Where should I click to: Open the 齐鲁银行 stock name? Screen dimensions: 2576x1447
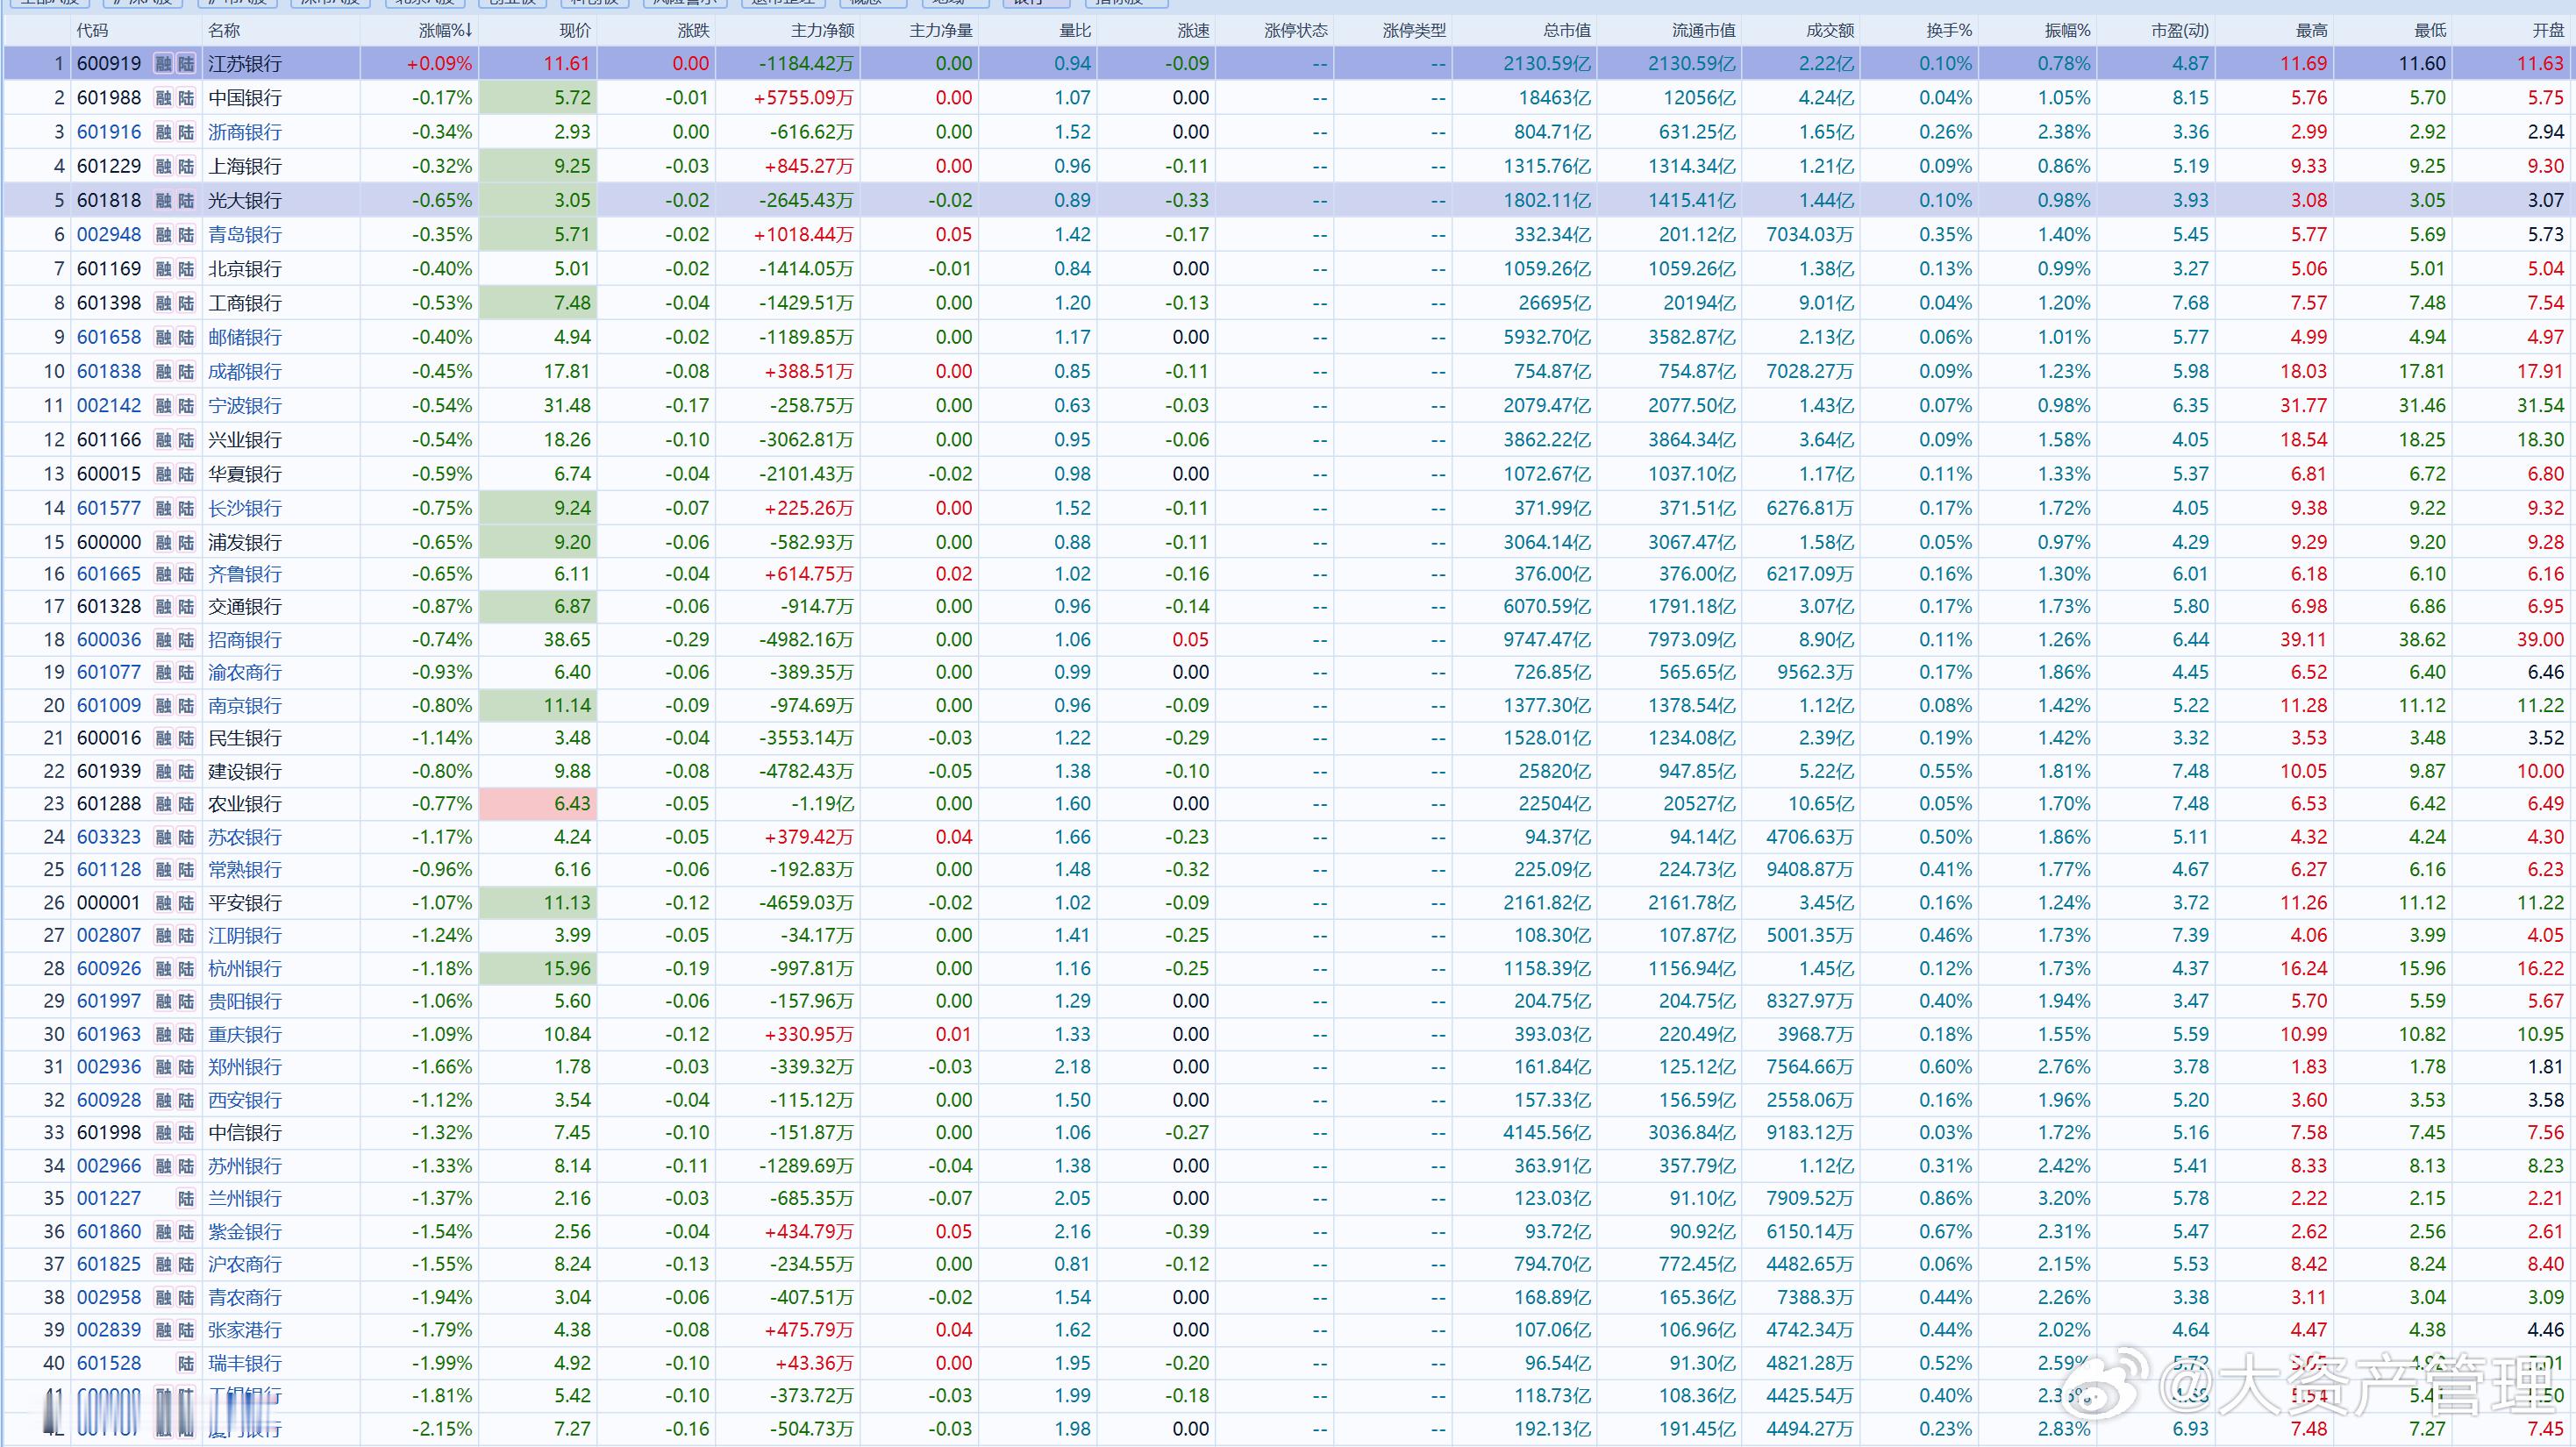(245, 574)
